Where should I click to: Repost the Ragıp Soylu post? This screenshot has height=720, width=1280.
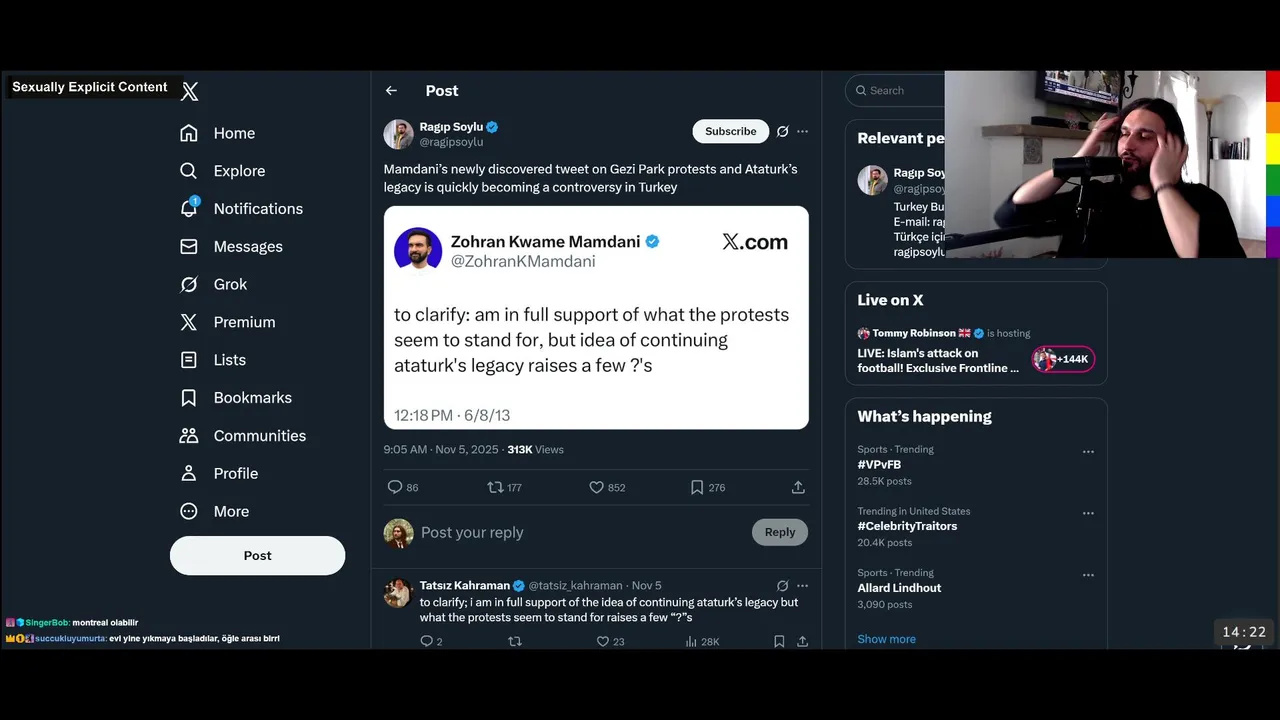click(x=495, y=487)
